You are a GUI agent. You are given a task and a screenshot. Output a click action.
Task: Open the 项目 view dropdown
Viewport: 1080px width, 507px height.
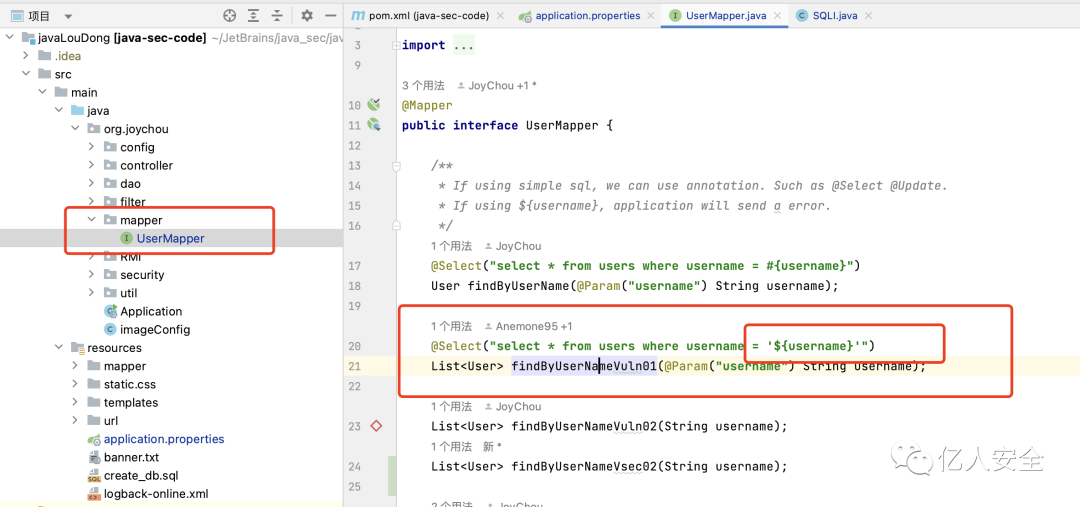pos(68,16)
